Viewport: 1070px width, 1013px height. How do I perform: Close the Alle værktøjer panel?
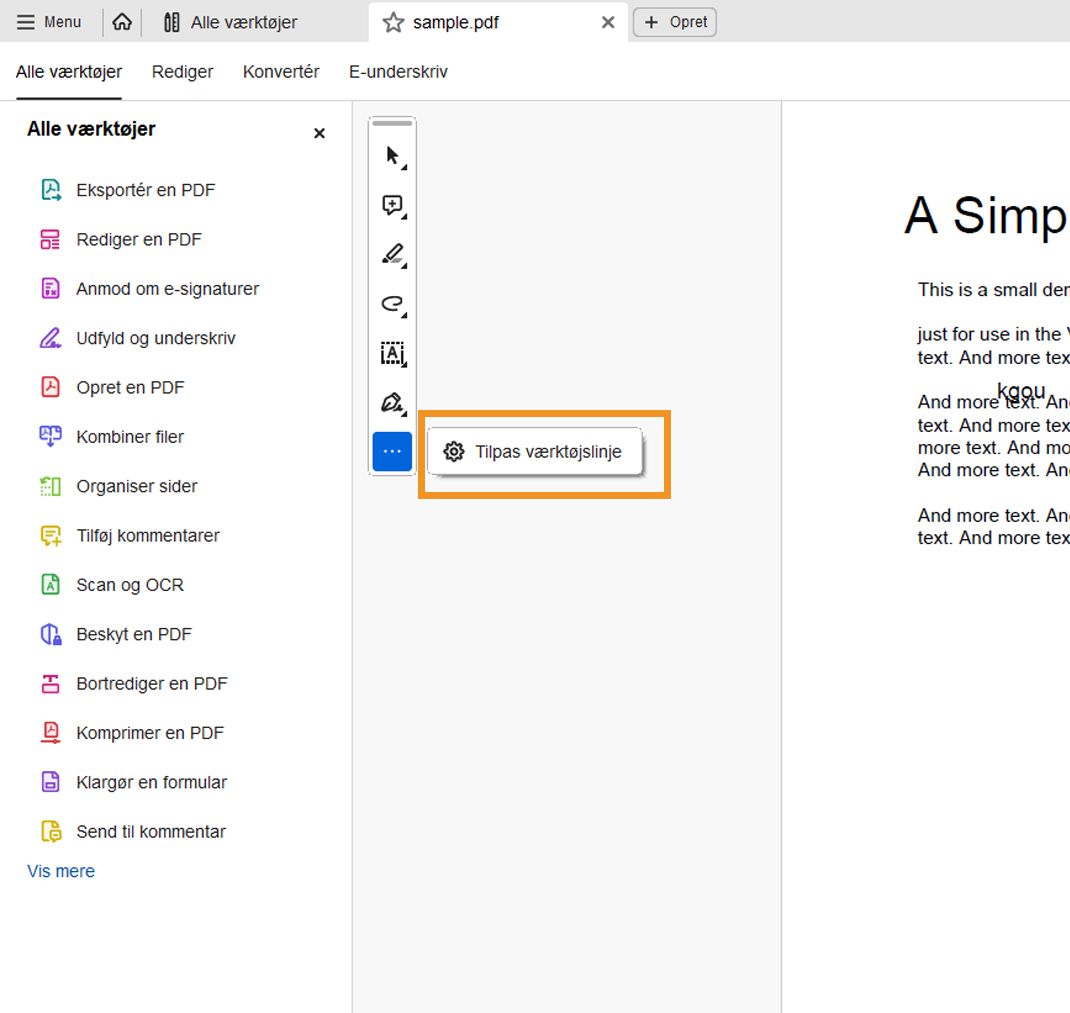click(x=319, y=133)
